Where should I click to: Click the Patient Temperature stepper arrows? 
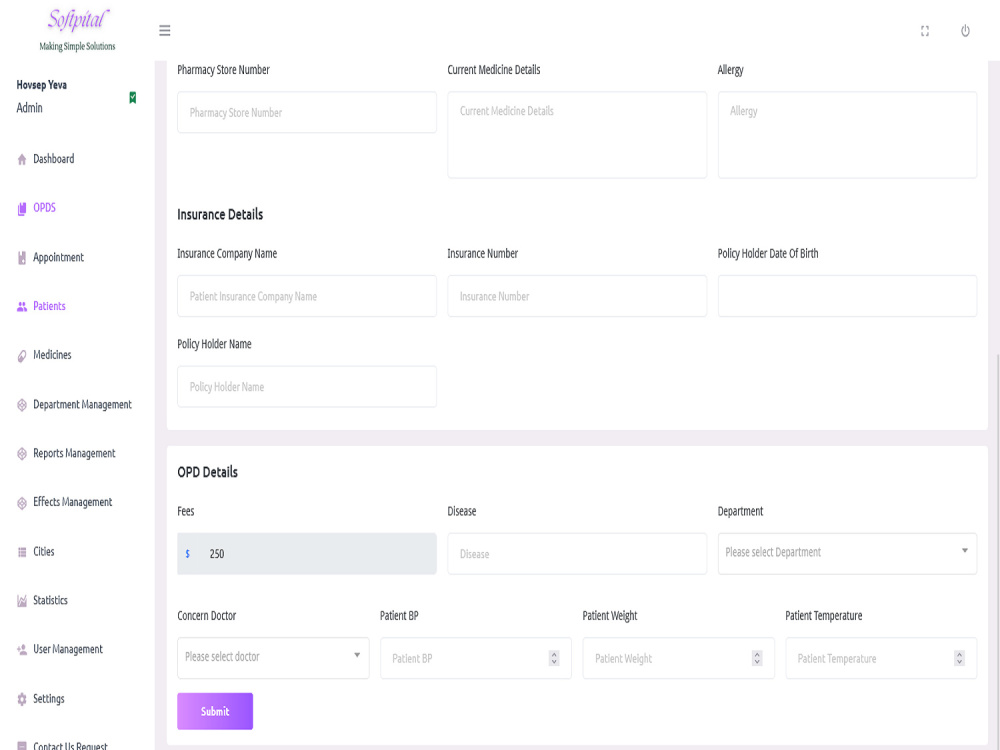[x=959, y=658]
